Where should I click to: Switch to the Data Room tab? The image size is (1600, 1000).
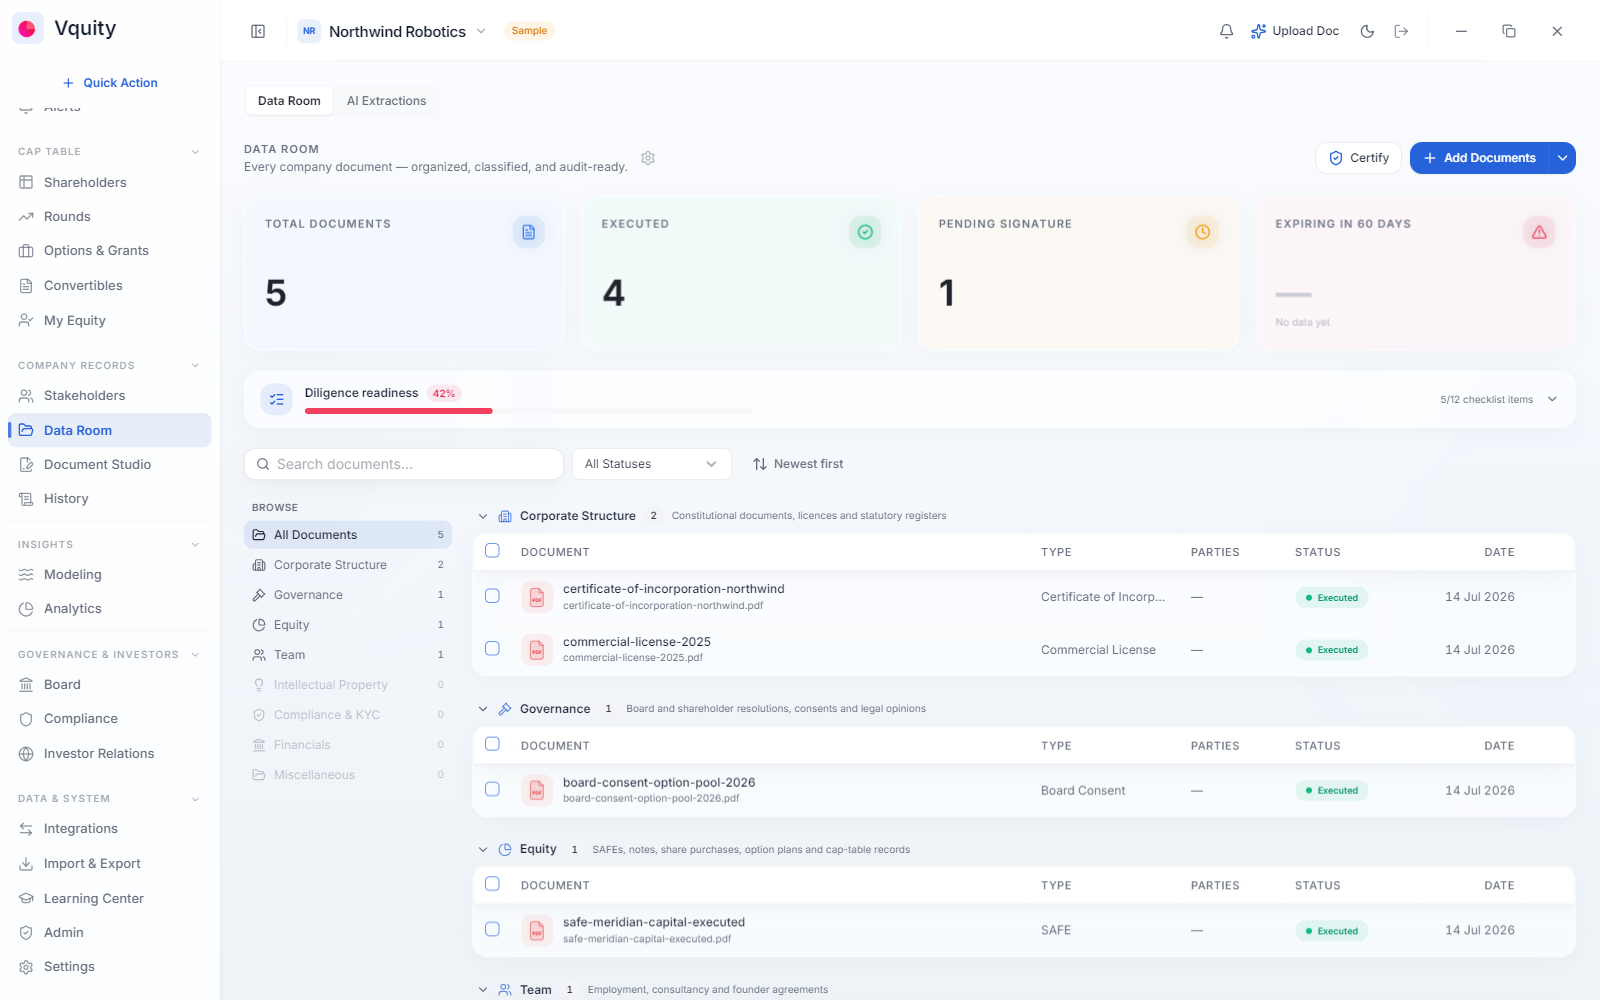coord(289,101)
